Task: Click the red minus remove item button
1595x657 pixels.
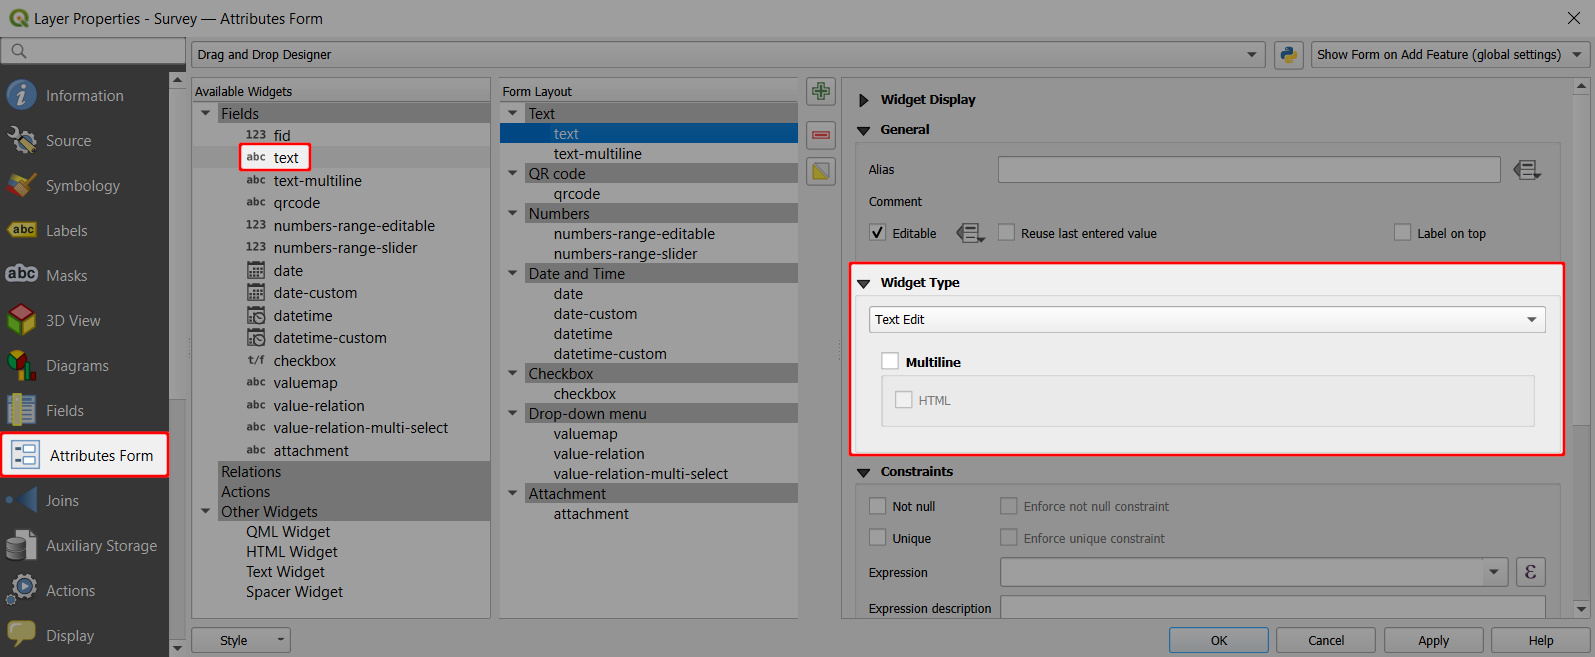Action: pos(821,134)
